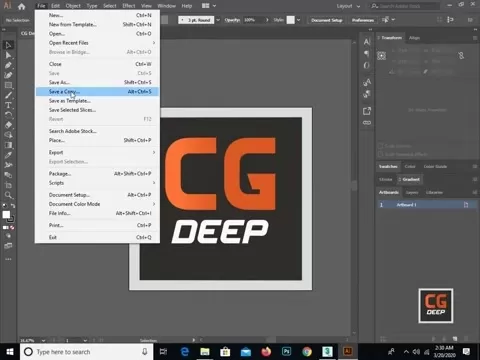480x360 pixels.
Task: Select the Eyedropper tool
Action: [8, 155]
